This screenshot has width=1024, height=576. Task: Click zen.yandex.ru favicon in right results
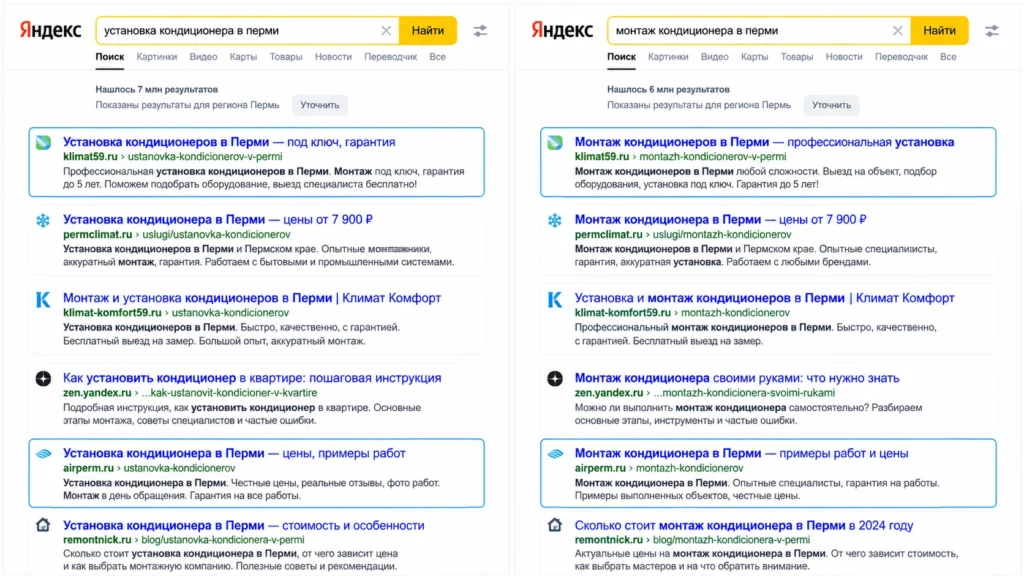tap(554, 379)
